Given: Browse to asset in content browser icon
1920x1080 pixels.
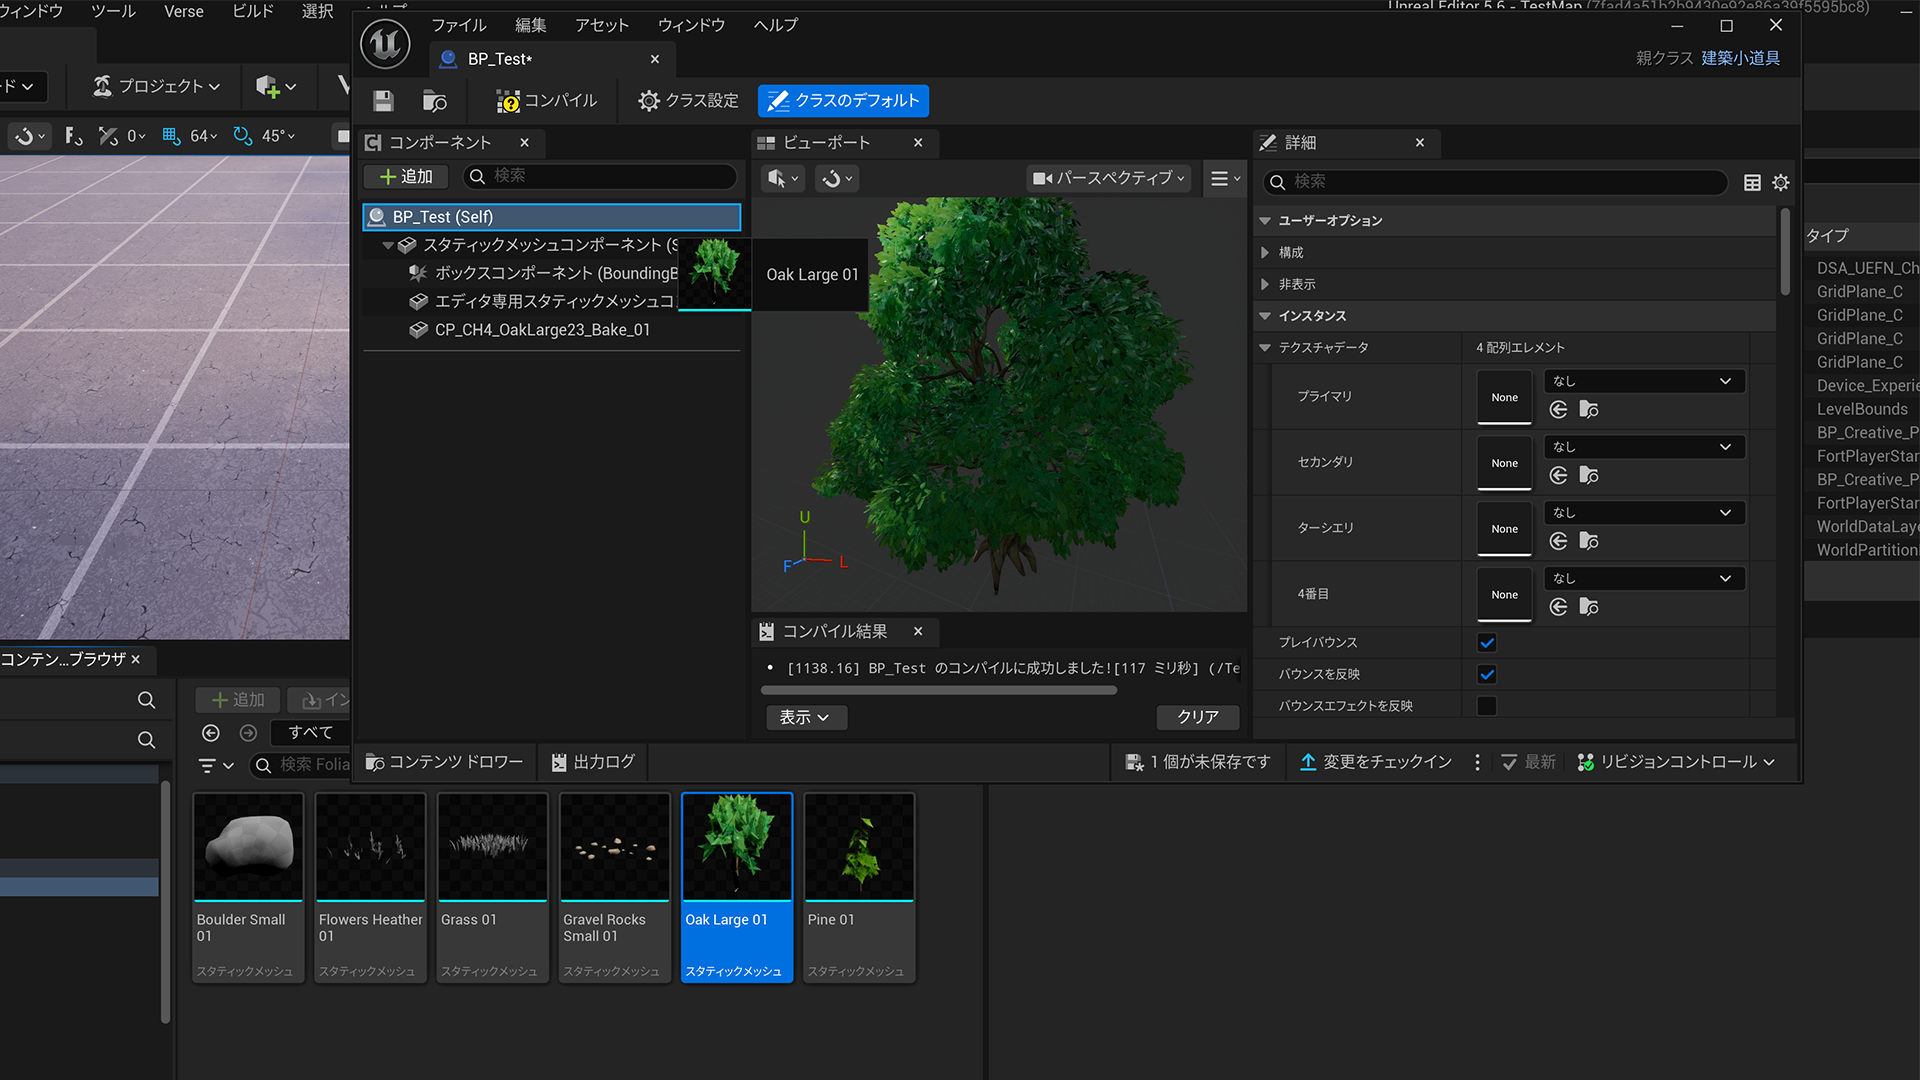Looking at the screenshot, I should click(x=435, y=101).
